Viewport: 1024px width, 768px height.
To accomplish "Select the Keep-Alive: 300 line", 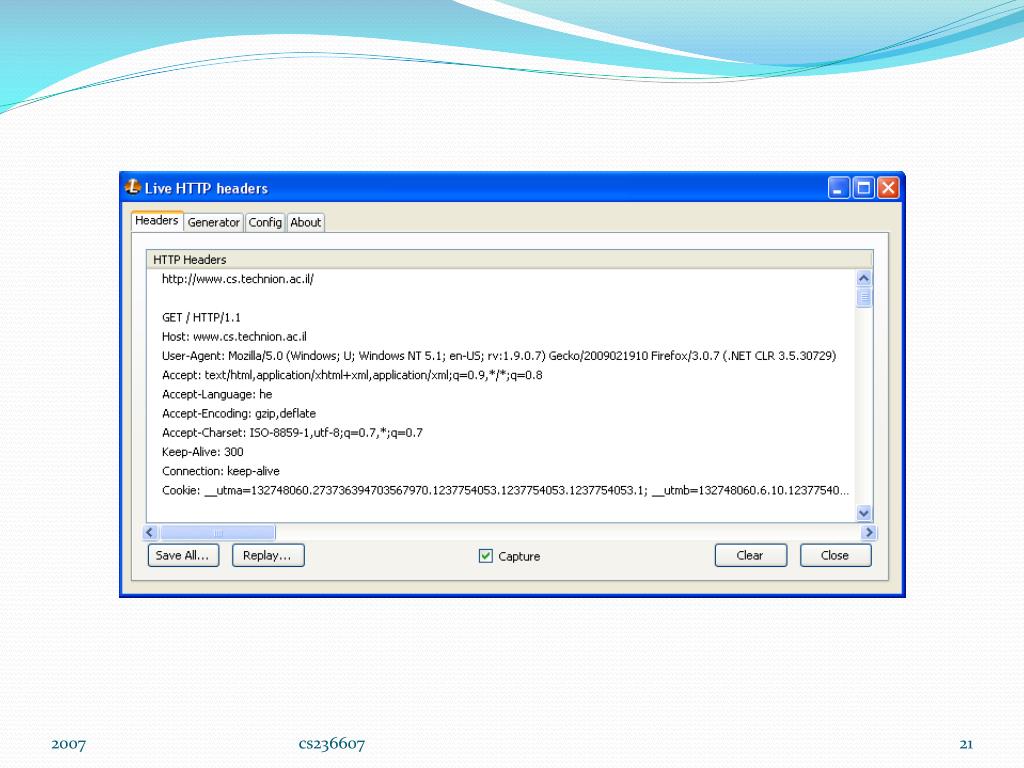I will coord(202,452).
